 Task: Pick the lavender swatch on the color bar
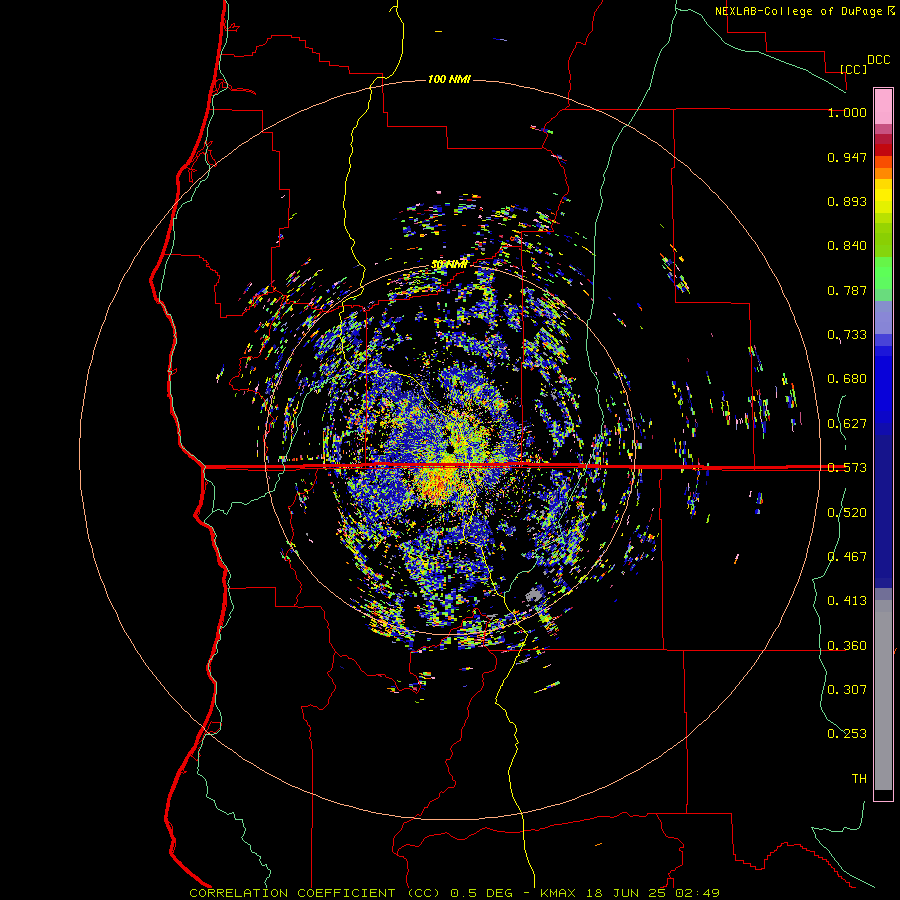pos(883,317)
